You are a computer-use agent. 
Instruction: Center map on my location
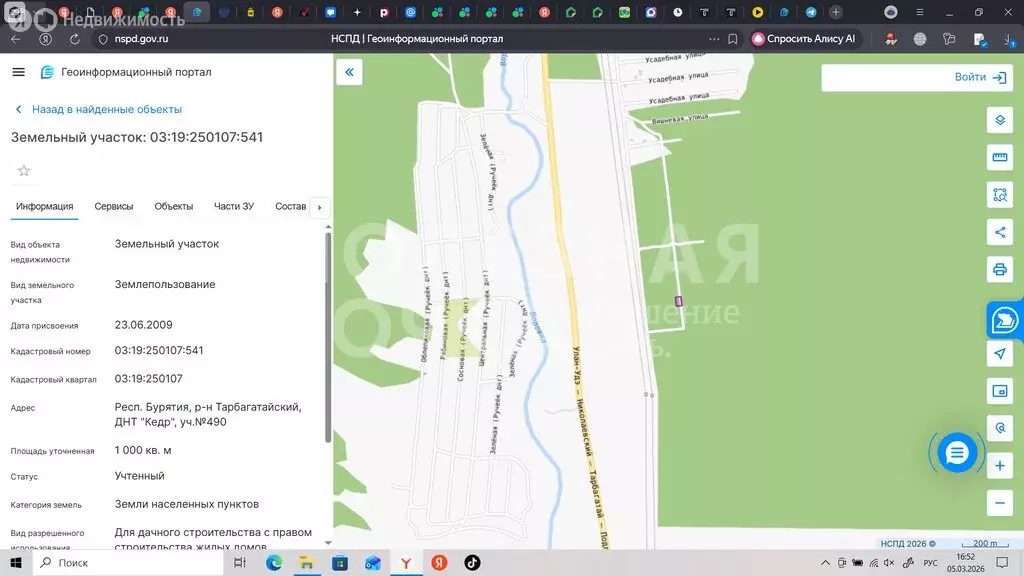999,354
